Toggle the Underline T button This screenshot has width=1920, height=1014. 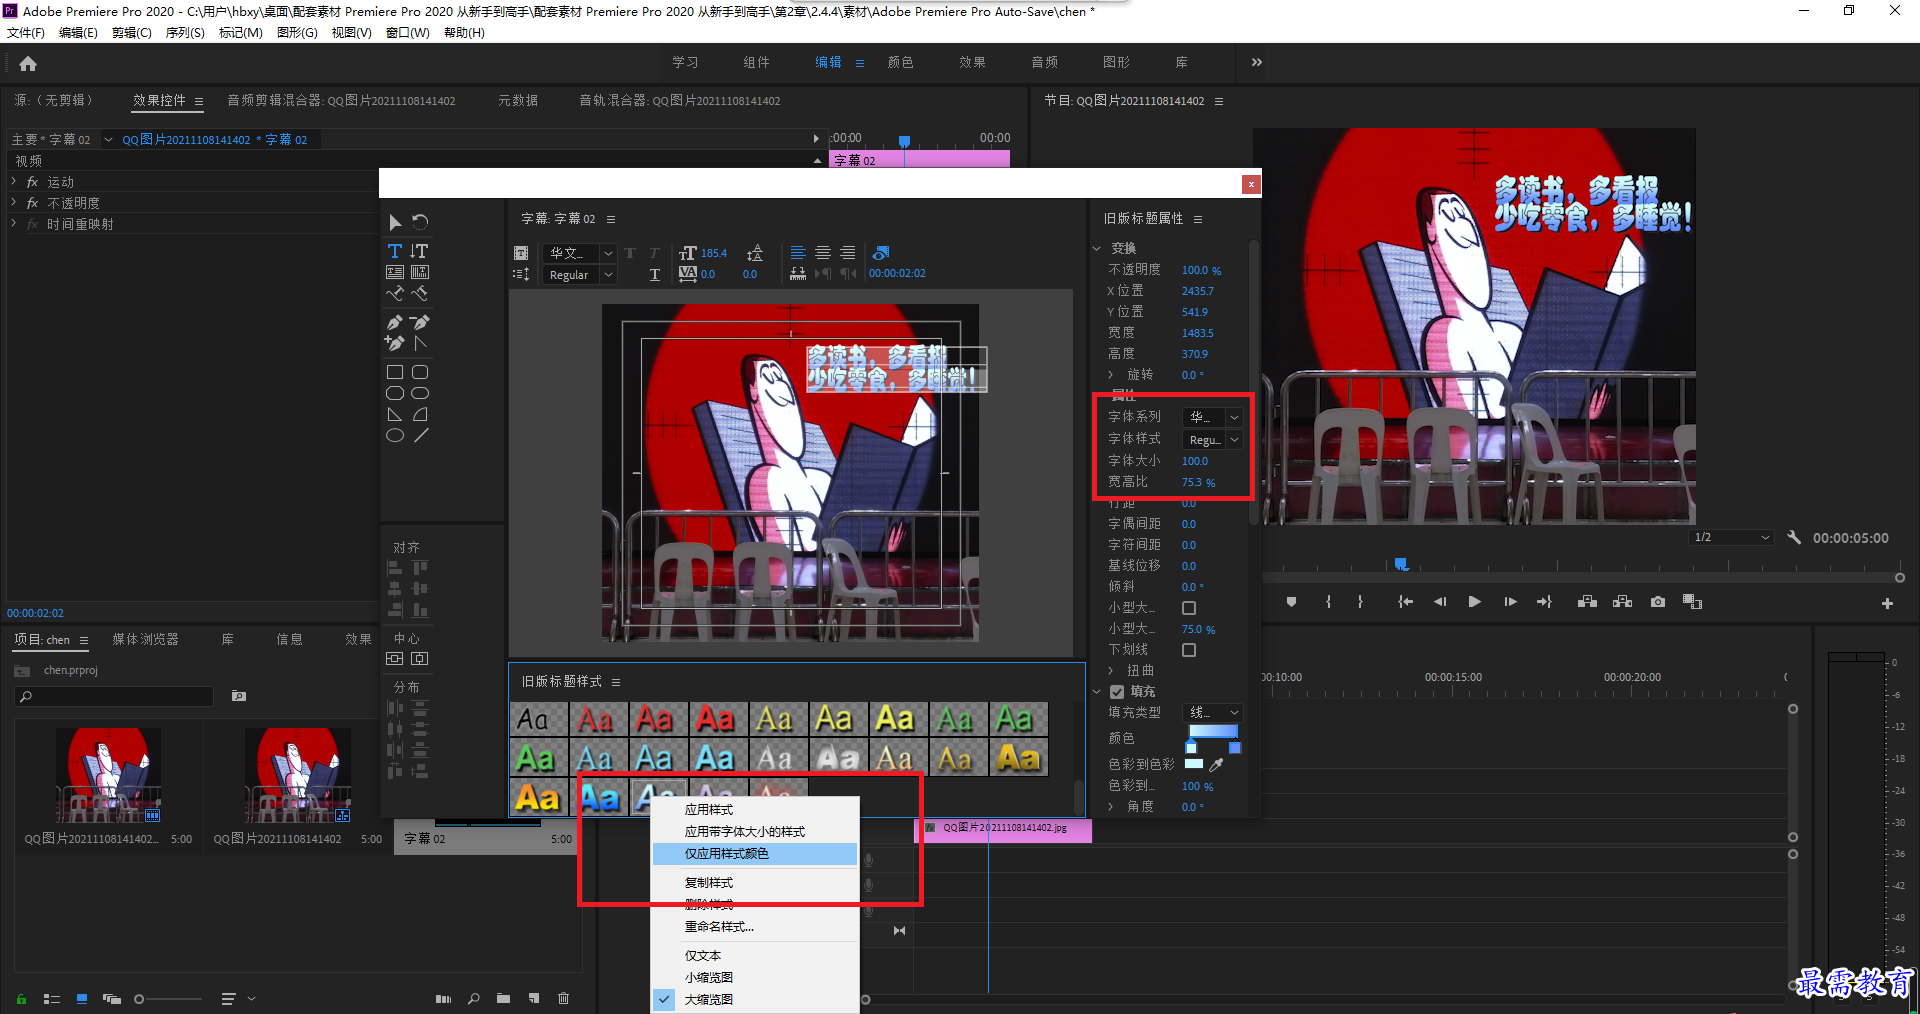655,275
